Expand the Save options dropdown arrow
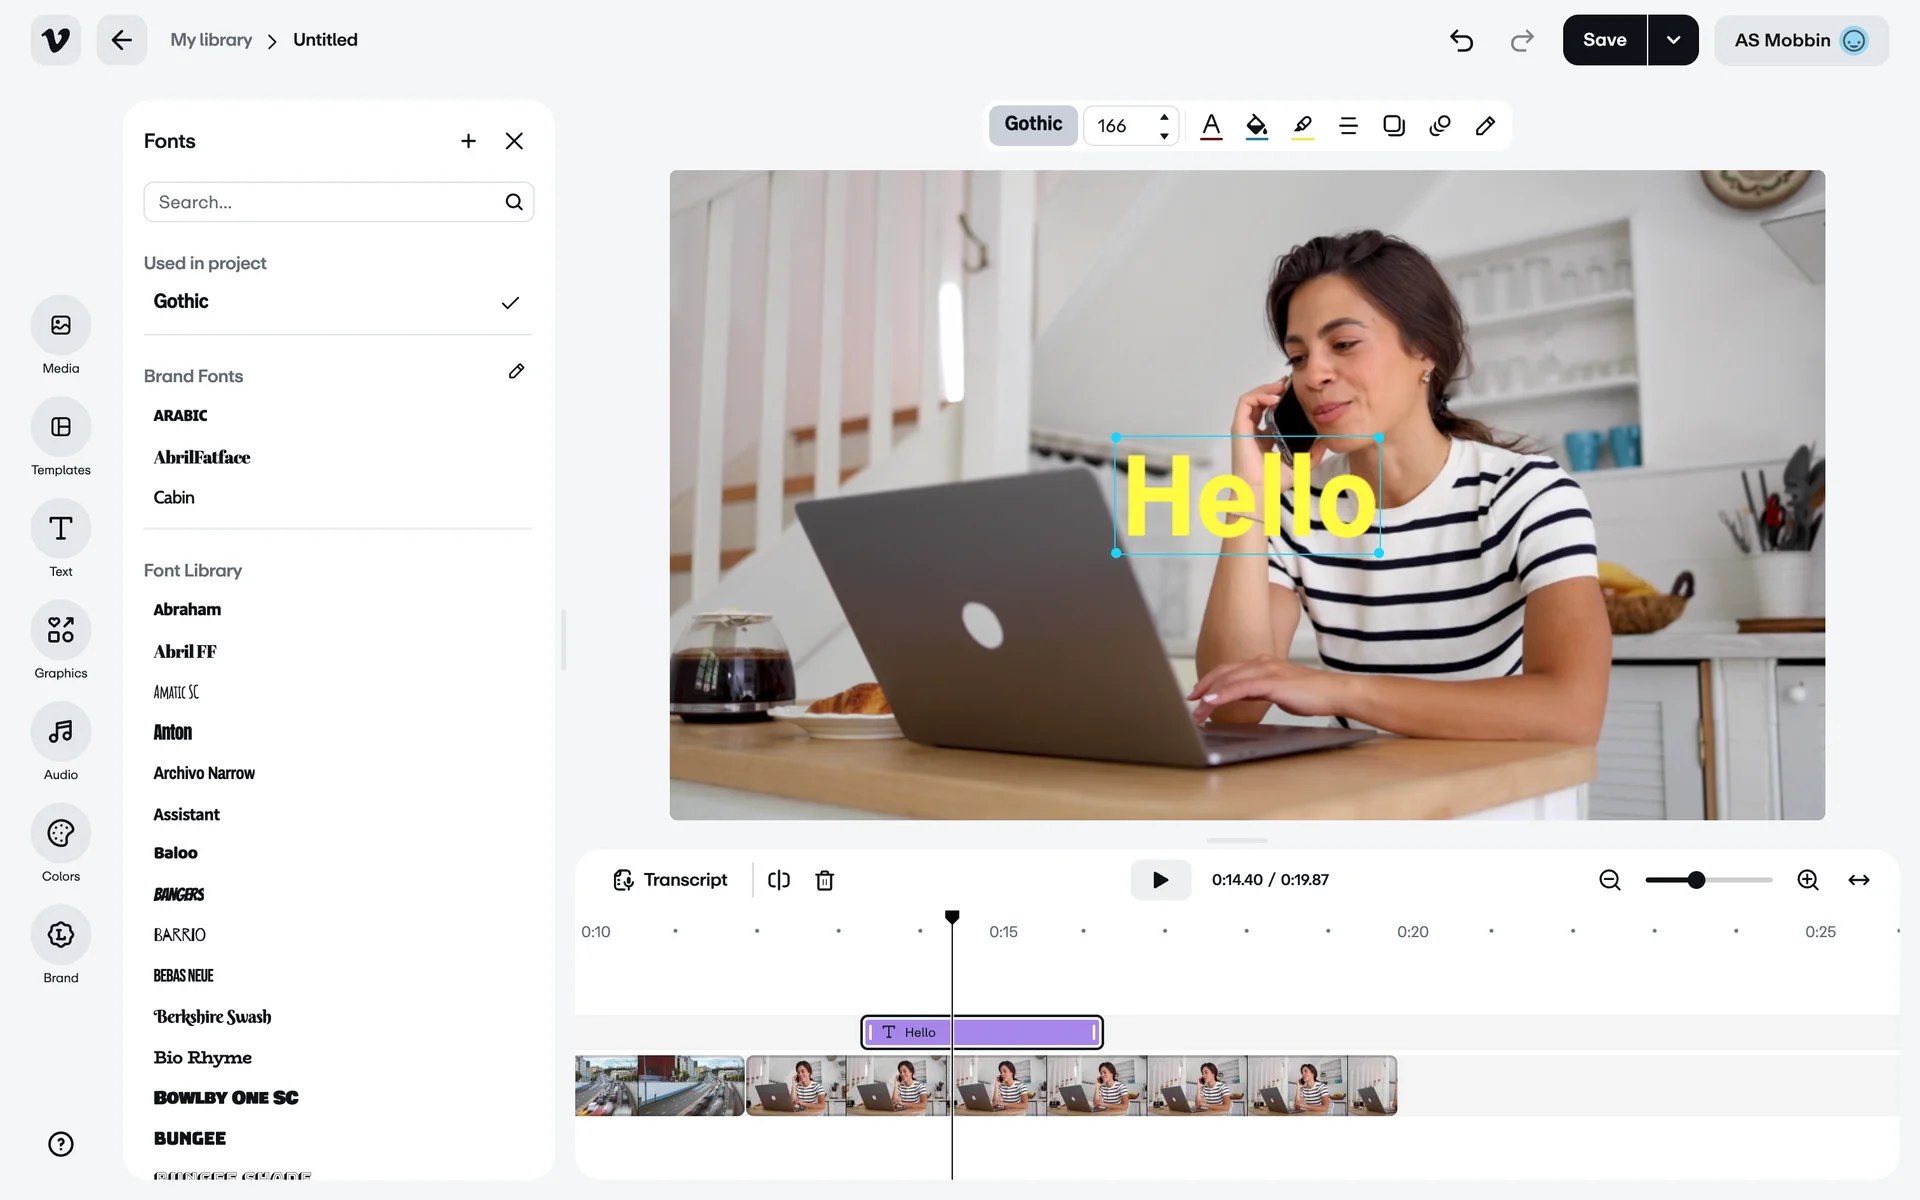The height and width of the screenshot is (1200, 1920). [1673, 40]
